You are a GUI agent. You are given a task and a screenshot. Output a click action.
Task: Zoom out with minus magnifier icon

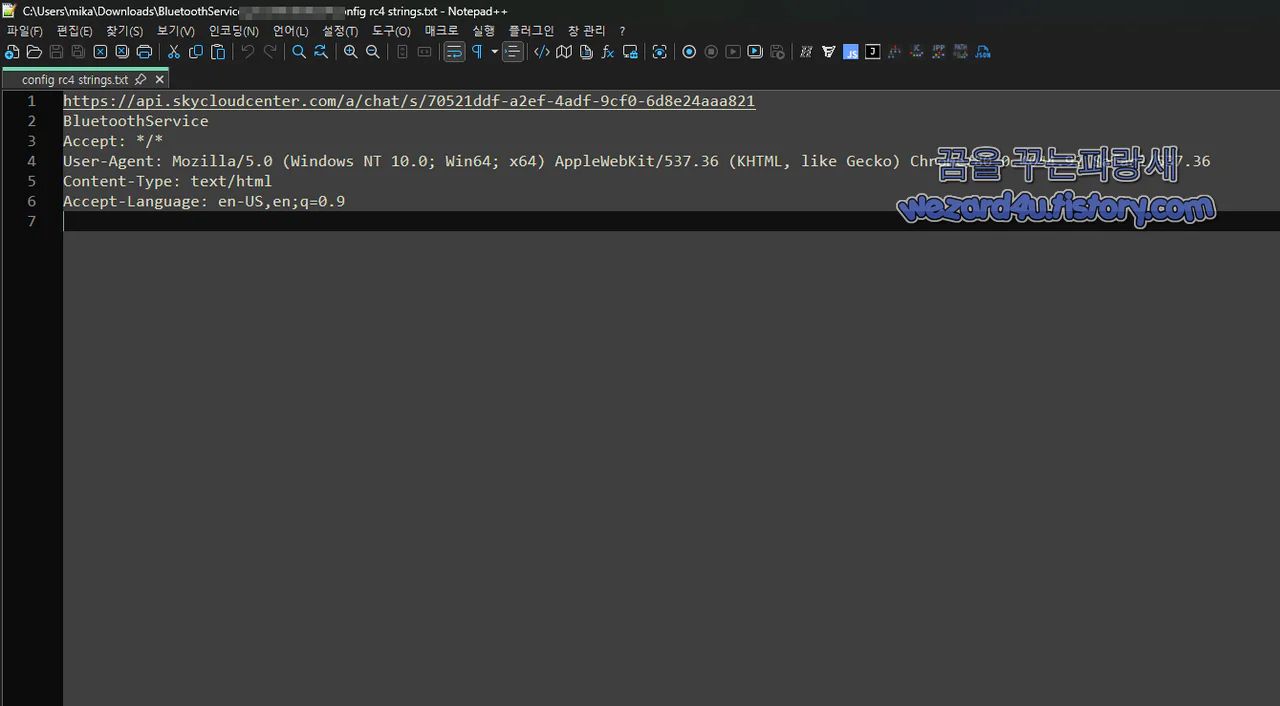click(373, 52)
